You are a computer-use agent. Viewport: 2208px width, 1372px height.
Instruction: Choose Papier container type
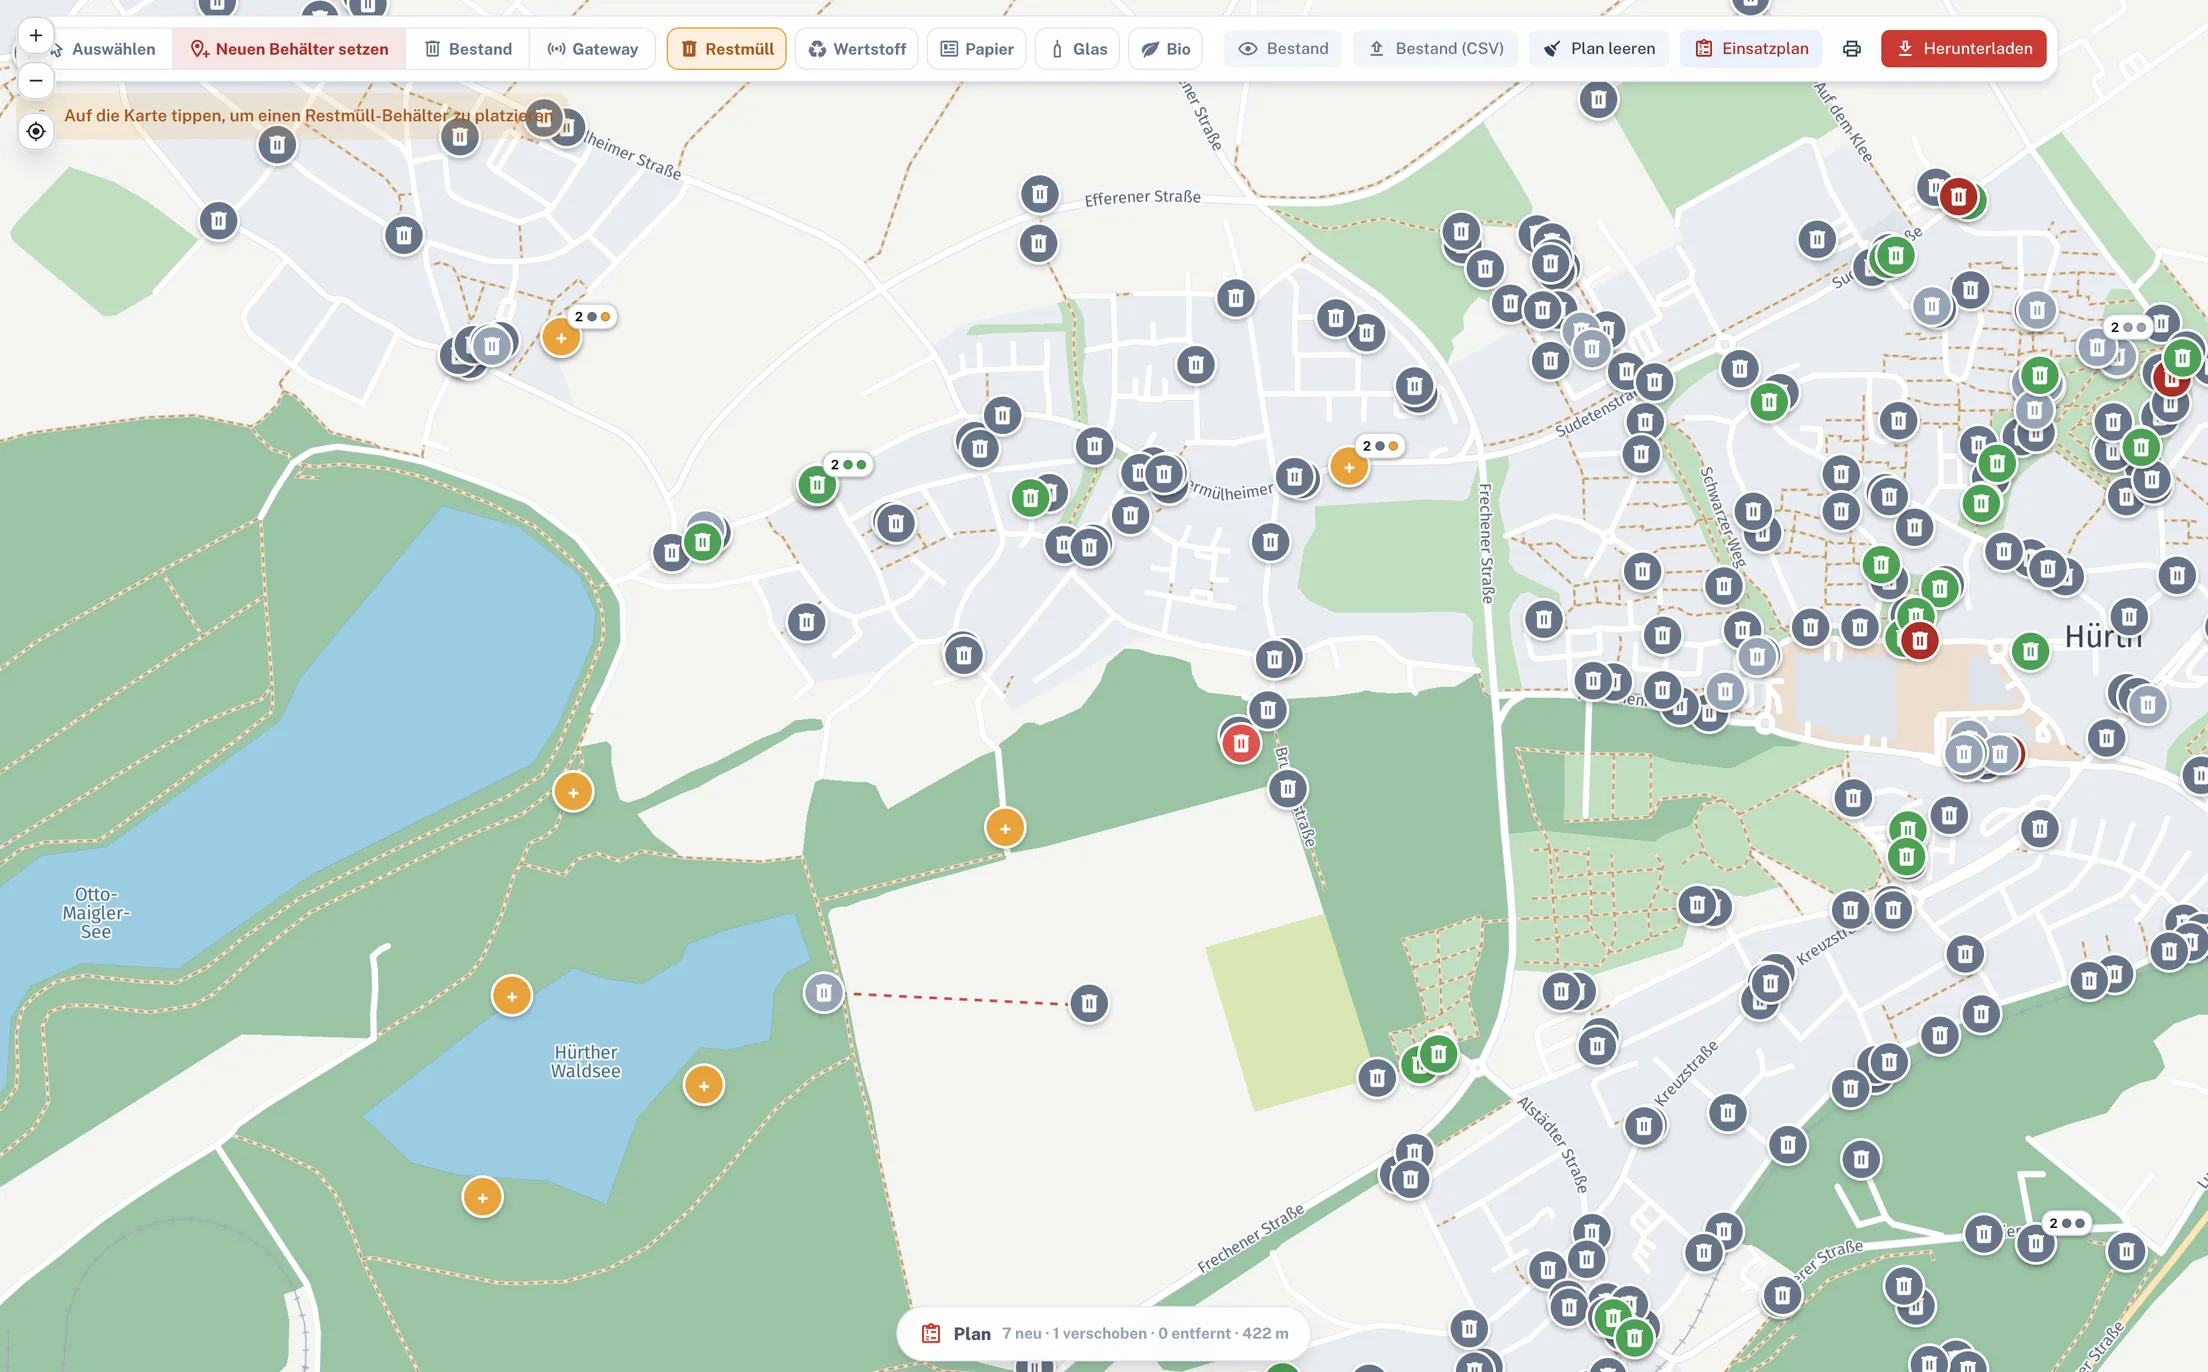coord(977,49)
